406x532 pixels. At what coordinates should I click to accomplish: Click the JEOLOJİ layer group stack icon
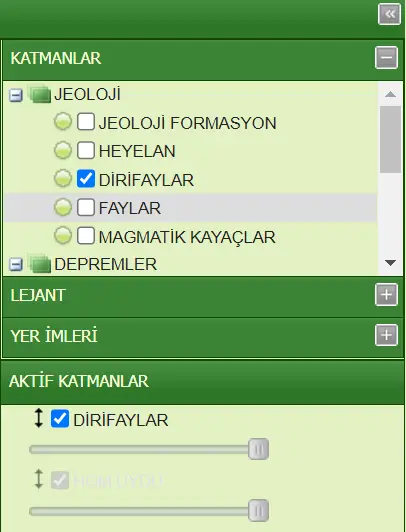[x=39, y=94]
